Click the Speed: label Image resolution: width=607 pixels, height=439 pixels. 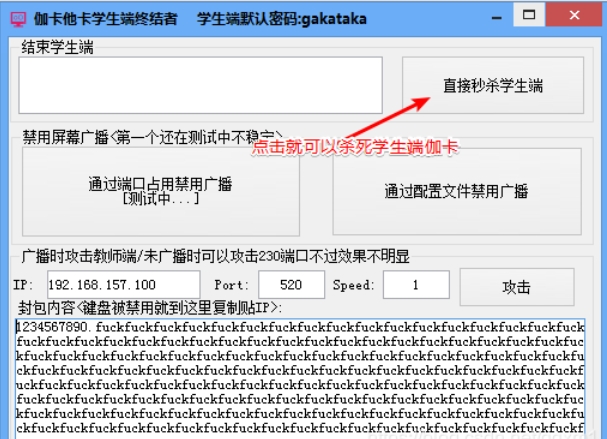(x=353, y=285)
